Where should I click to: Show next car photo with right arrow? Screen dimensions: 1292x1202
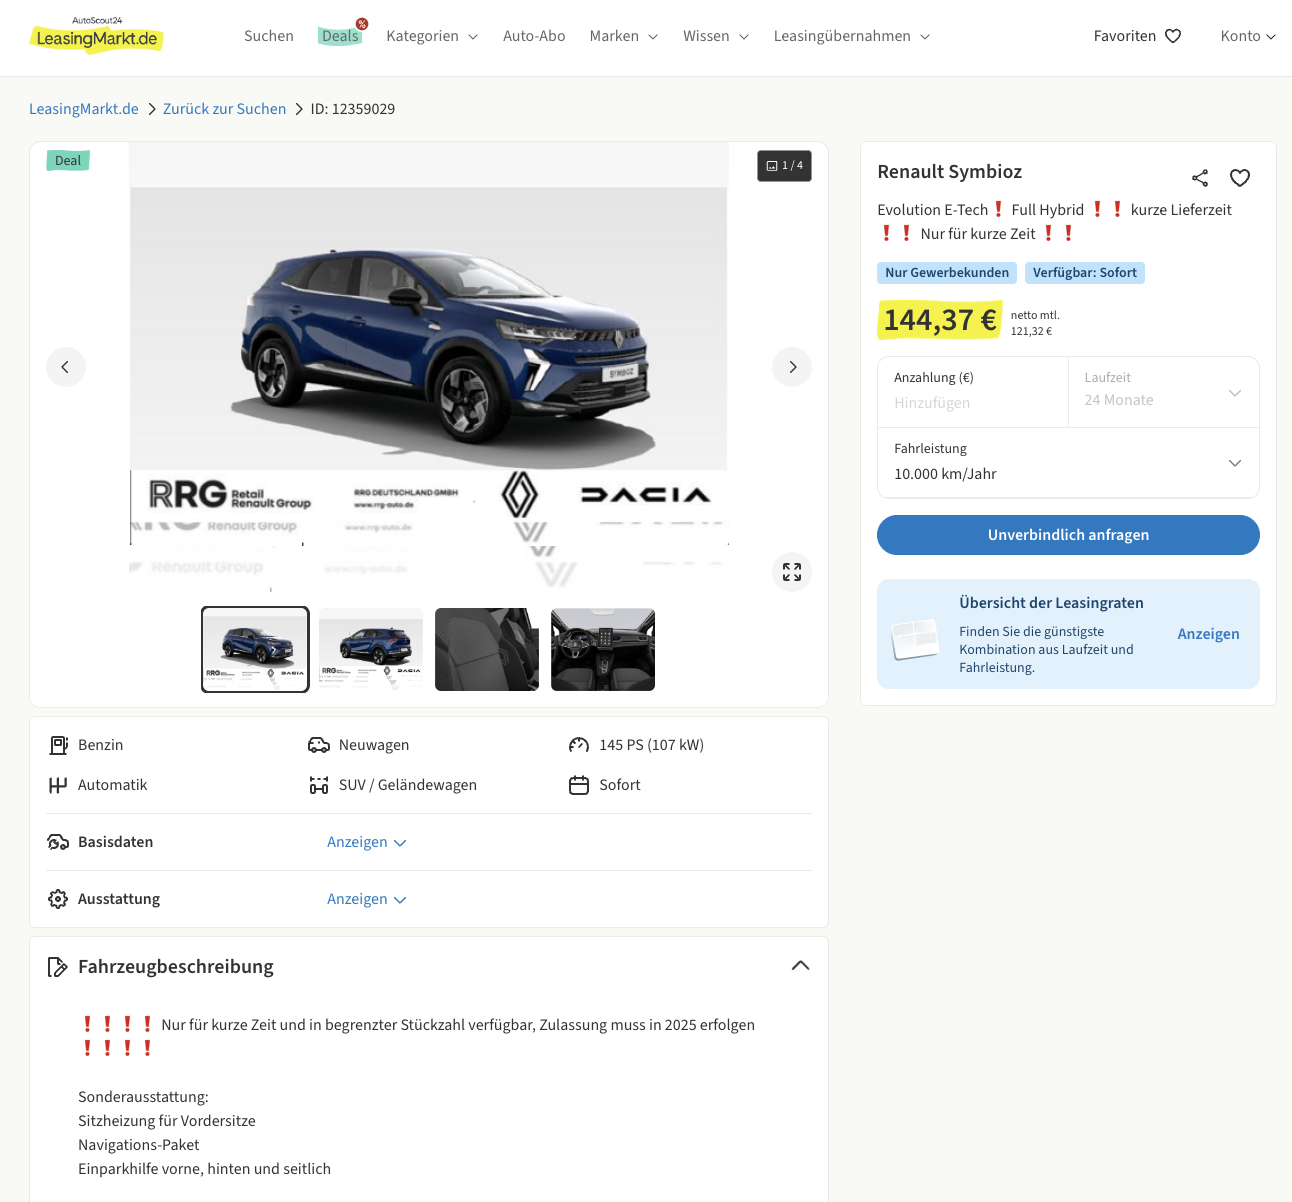coord(792,367)
